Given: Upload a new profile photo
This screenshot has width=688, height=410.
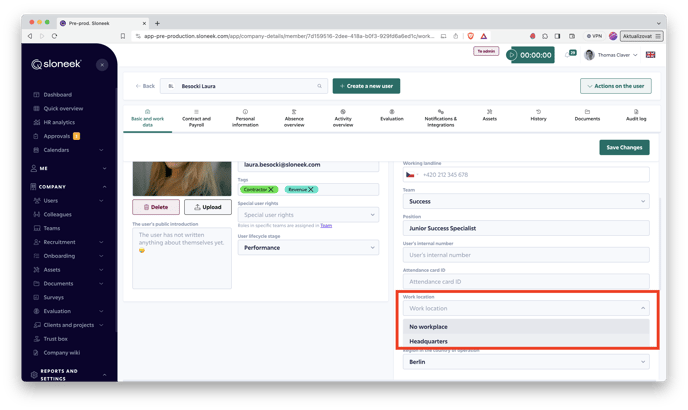Looking at the screenshot, I should pos(208,207).
